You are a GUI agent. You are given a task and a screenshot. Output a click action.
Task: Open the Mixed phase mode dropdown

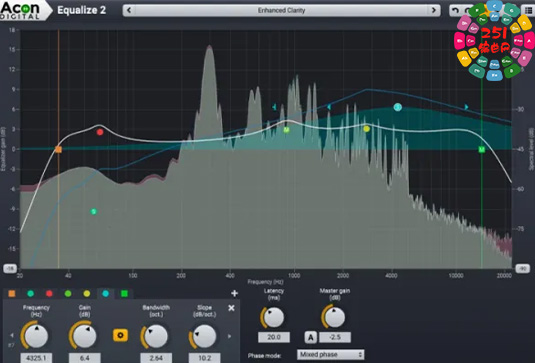coord(330,354)
